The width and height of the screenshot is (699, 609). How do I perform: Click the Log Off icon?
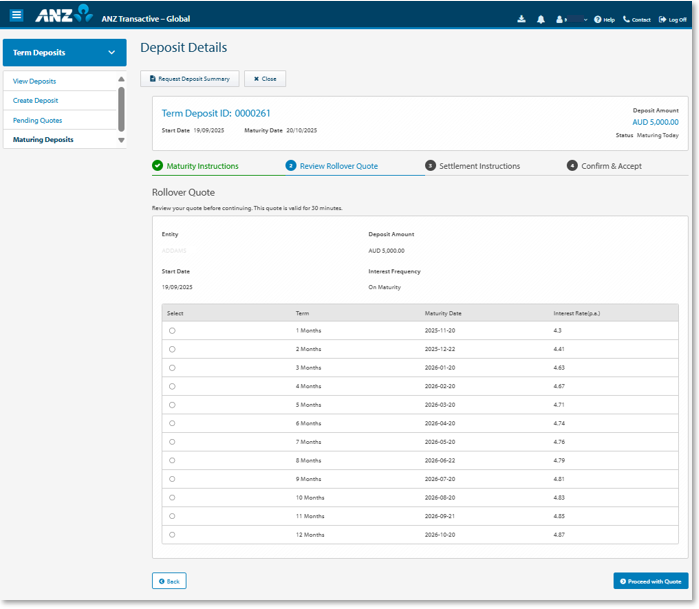(x=662, y=19)
